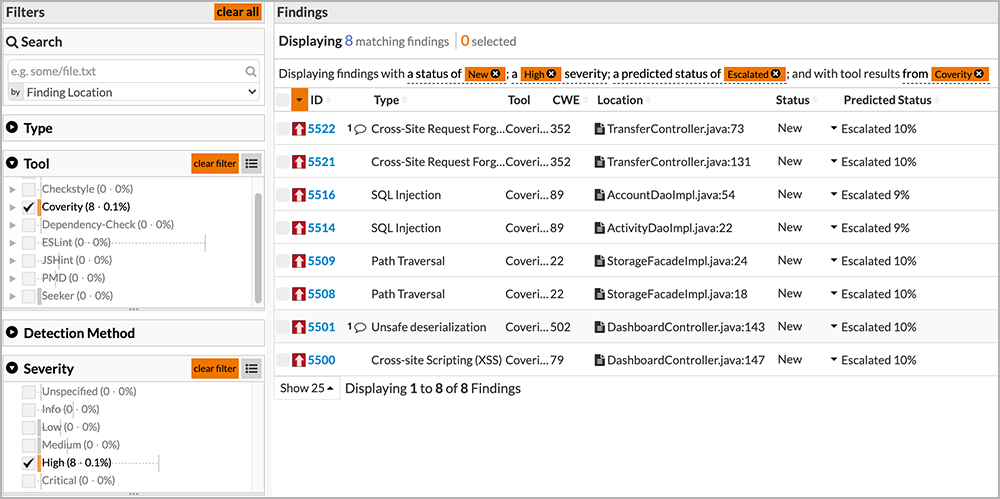Click high severity icon for finding 5521
The width and height of the screenshot is (1000, 499).
pyautogui.click(x=299, y=162)
